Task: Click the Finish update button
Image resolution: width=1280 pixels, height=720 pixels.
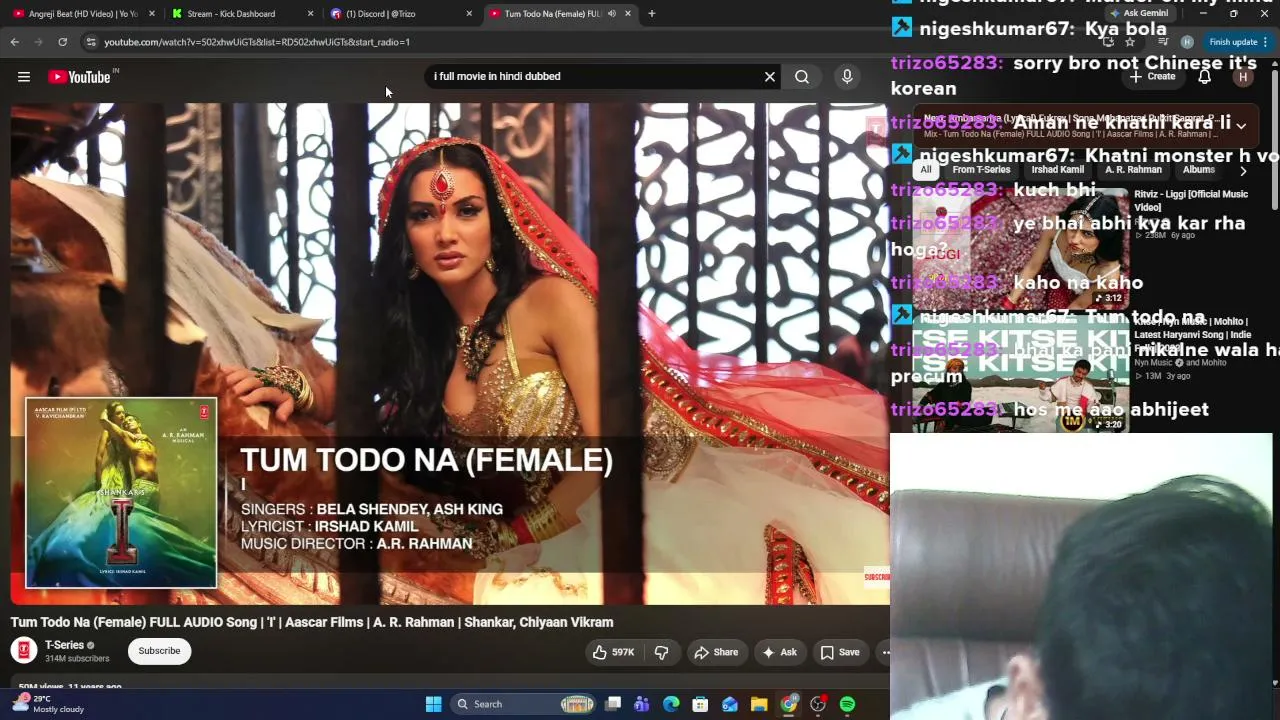Action: coord(1237,42)
